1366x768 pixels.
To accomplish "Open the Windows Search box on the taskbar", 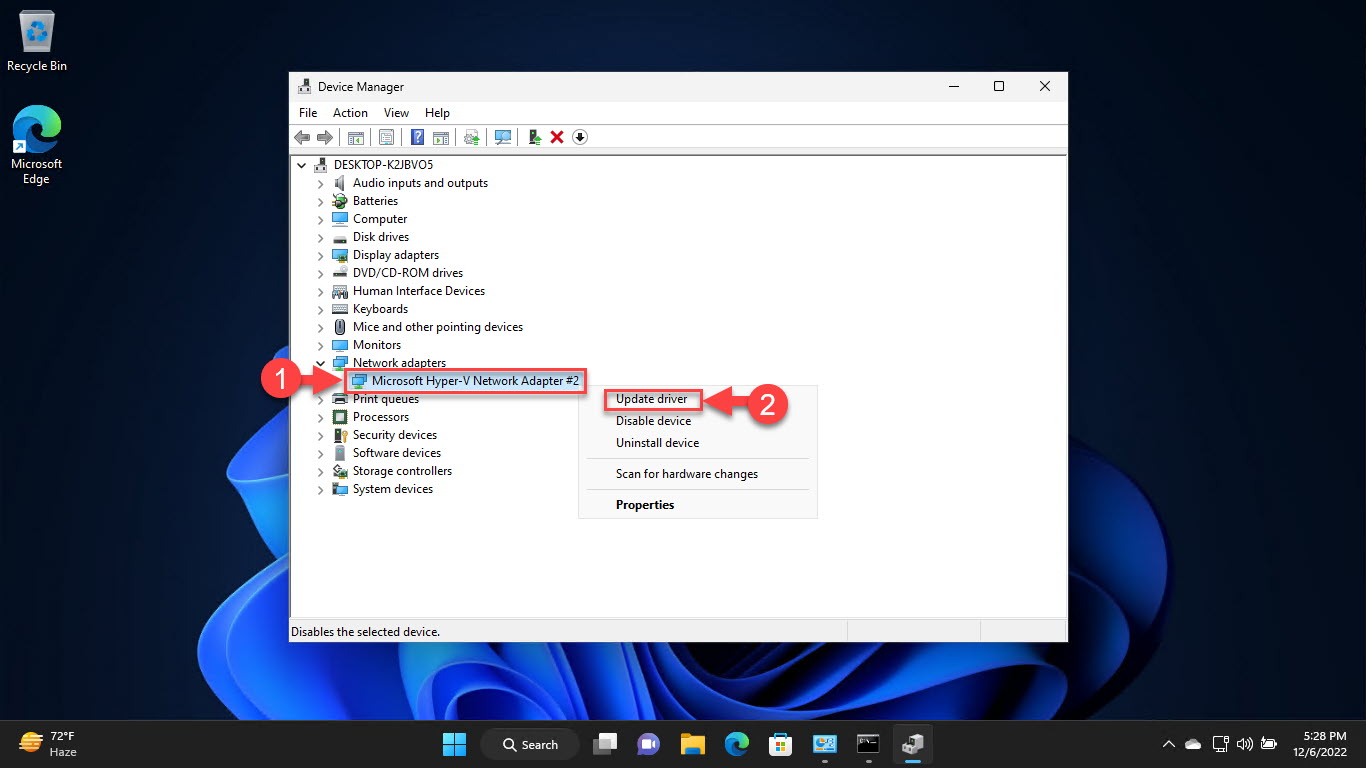I will tap(529, 744).
